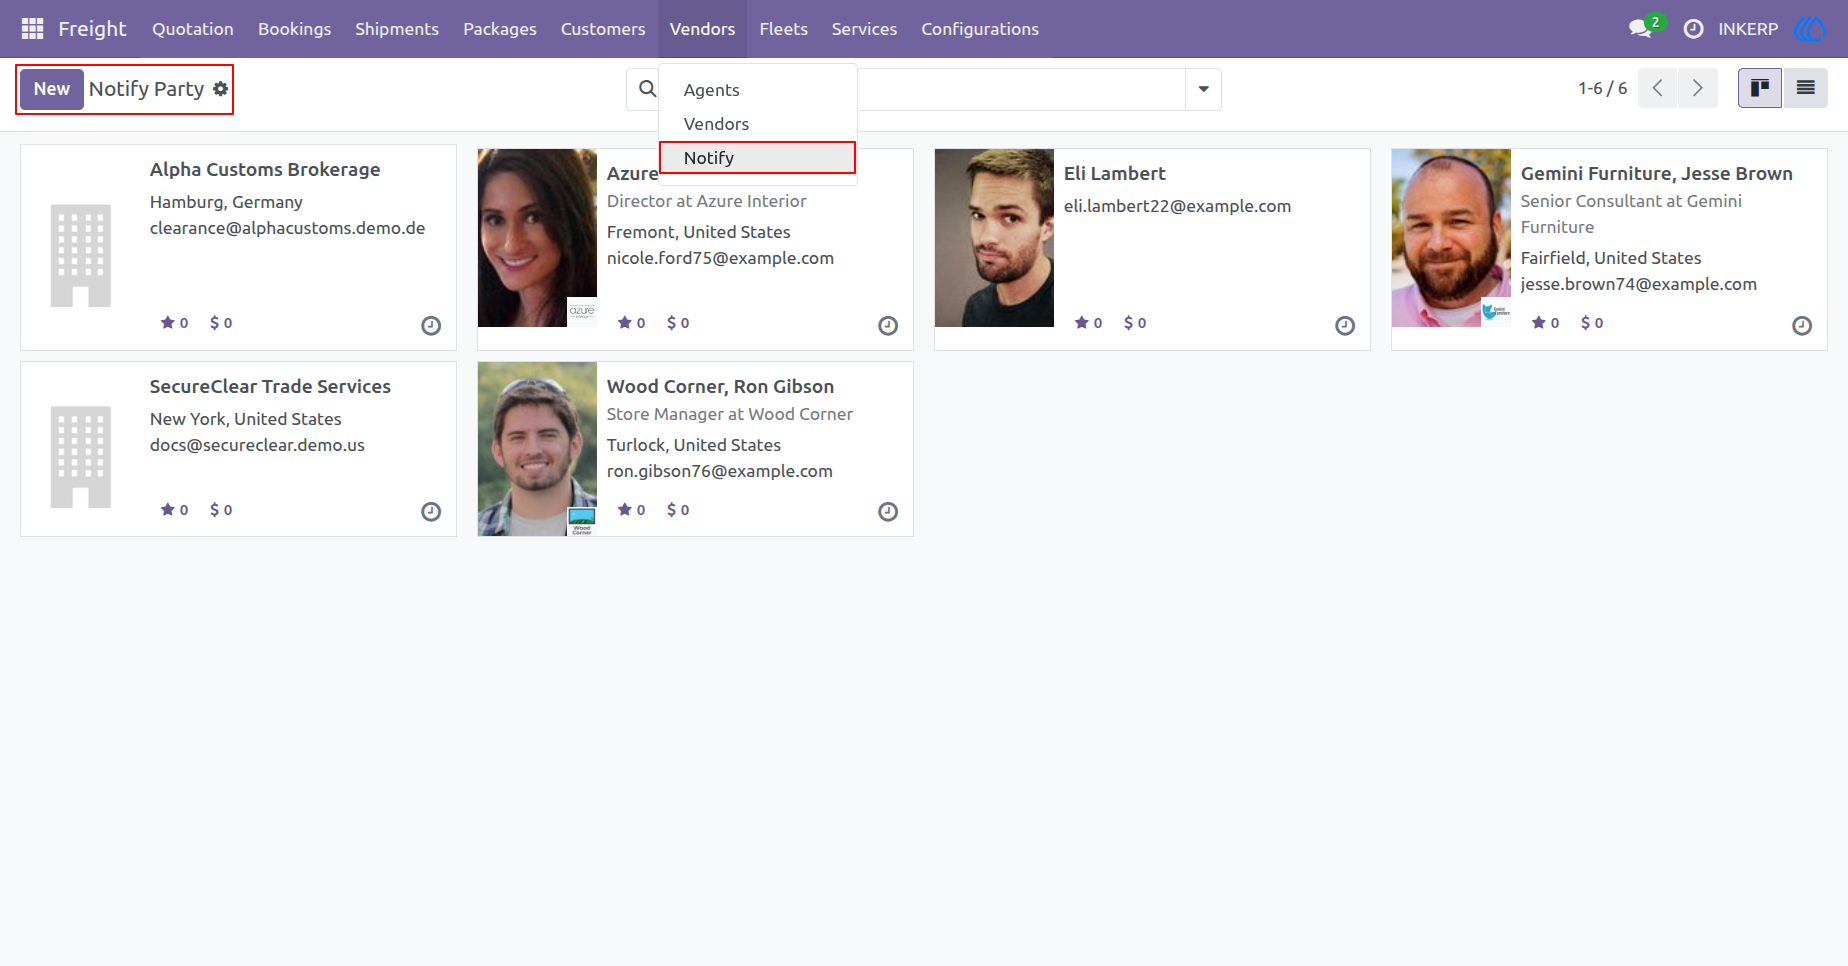Open activity clock on Wood Corner card
The image size is (1848, 966).
click(x=888, y=511)
